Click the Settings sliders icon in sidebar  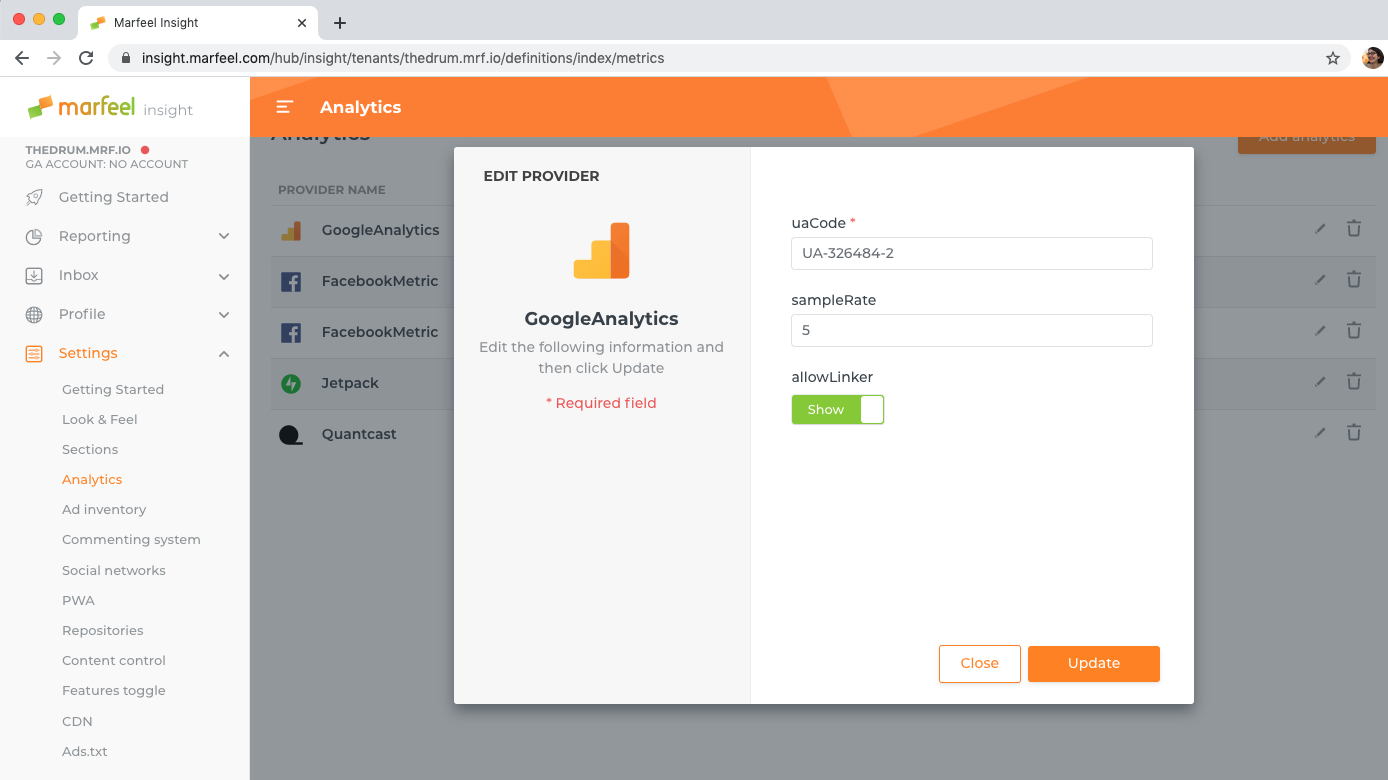click(x=34, y=353)
